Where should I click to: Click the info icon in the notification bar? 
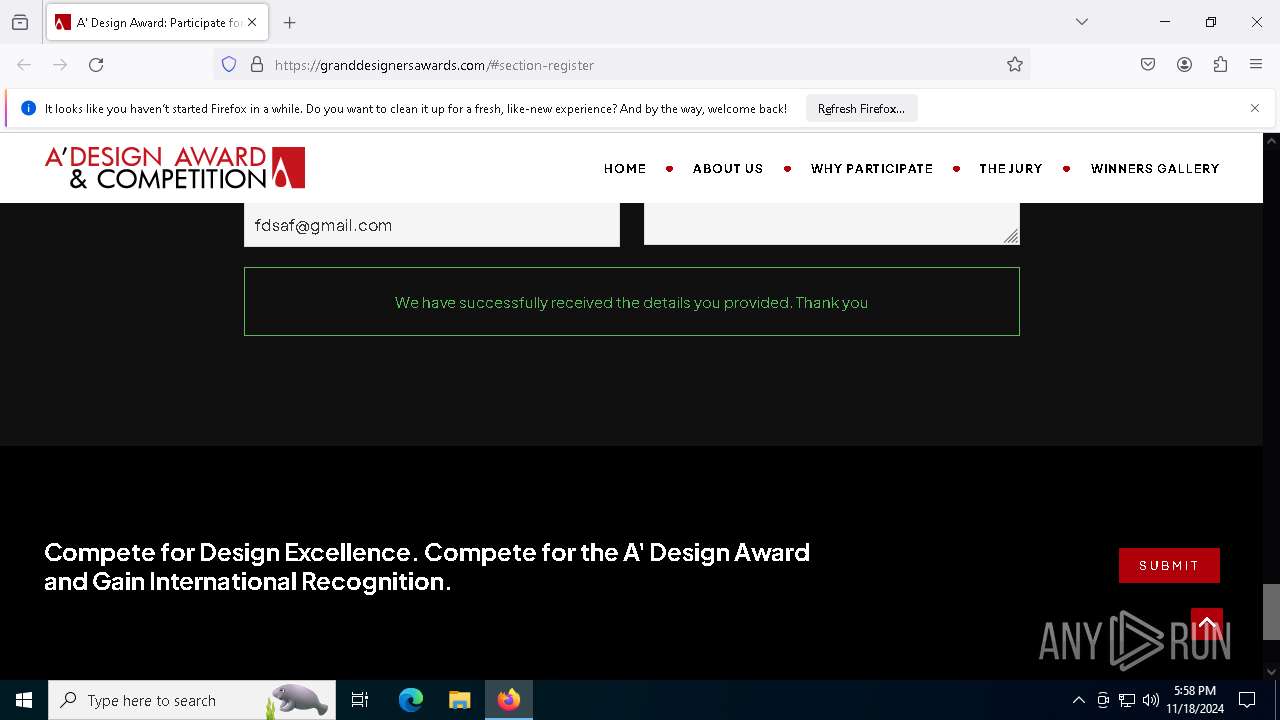[x=28, y=108]
